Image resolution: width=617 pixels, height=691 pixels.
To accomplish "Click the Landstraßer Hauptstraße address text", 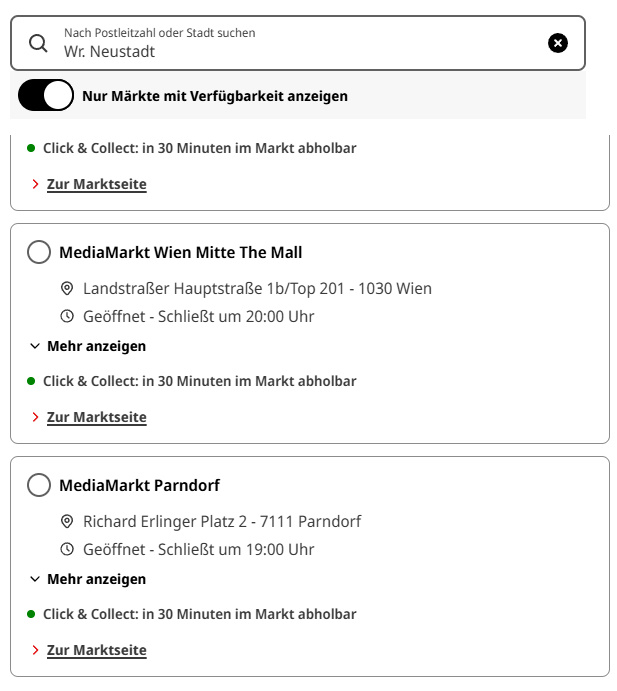I will pos(257,289).
